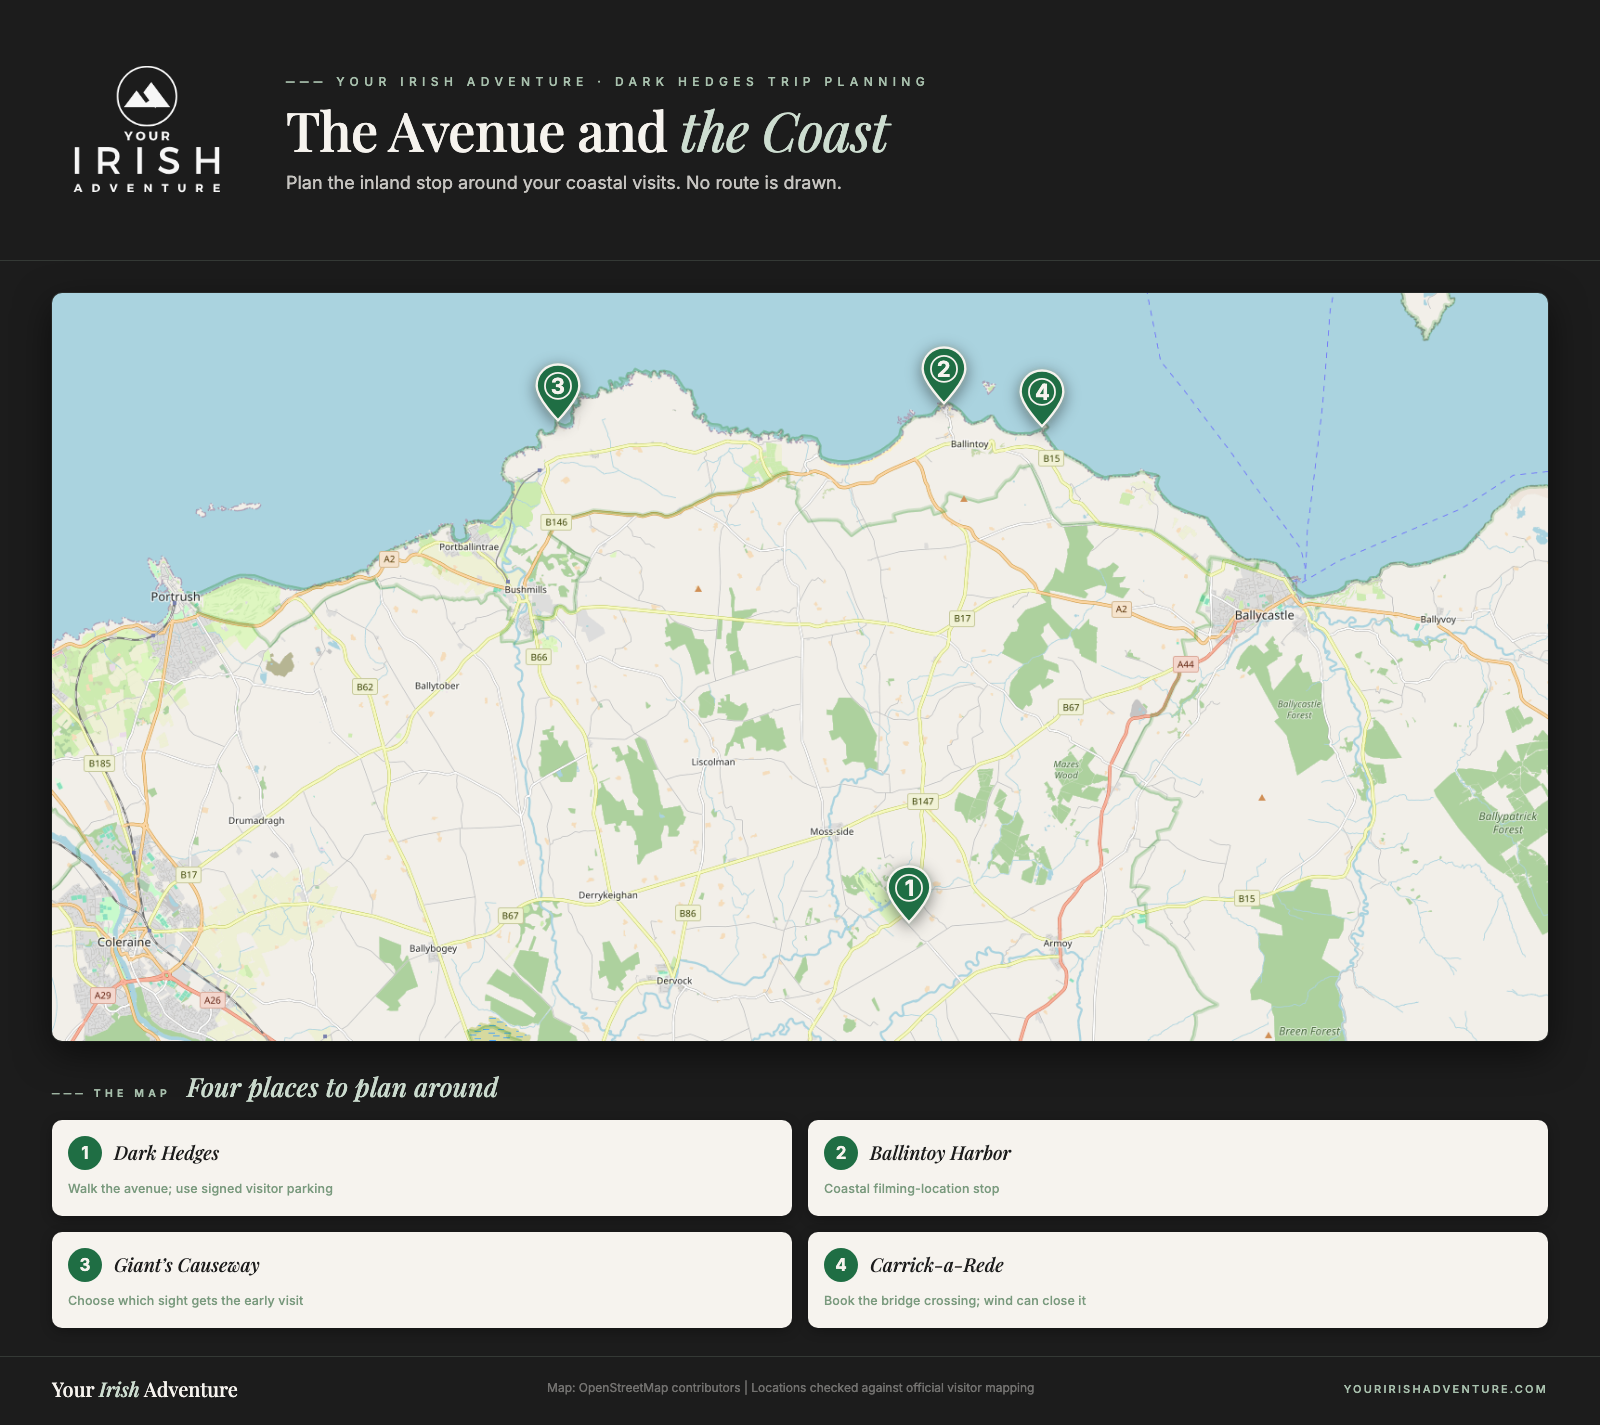Click Ballyvoy label on map
The width and height of the screenshot is (1600, 1425).
point(1438,620)
